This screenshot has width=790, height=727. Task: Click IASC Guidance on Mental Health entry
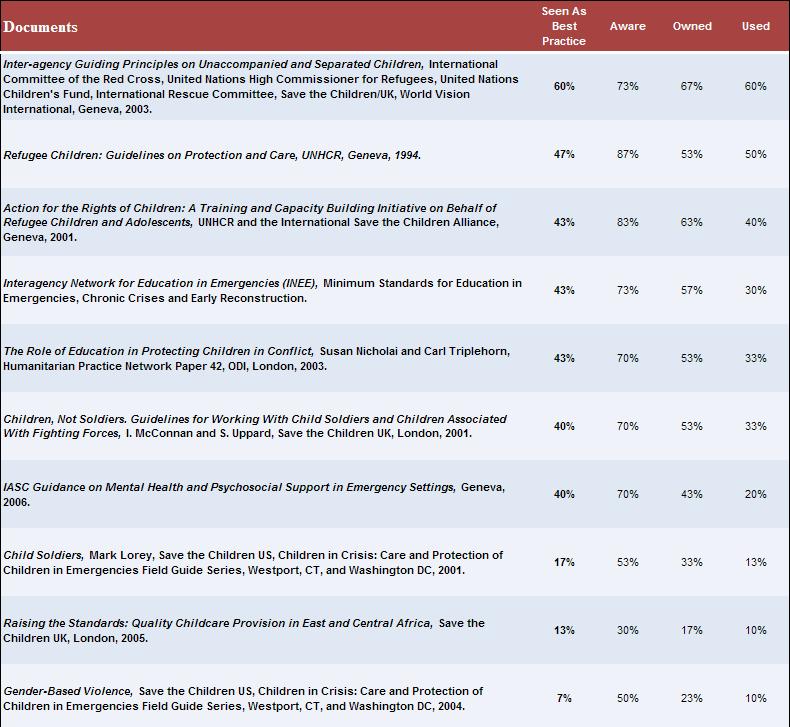point(229,487)
